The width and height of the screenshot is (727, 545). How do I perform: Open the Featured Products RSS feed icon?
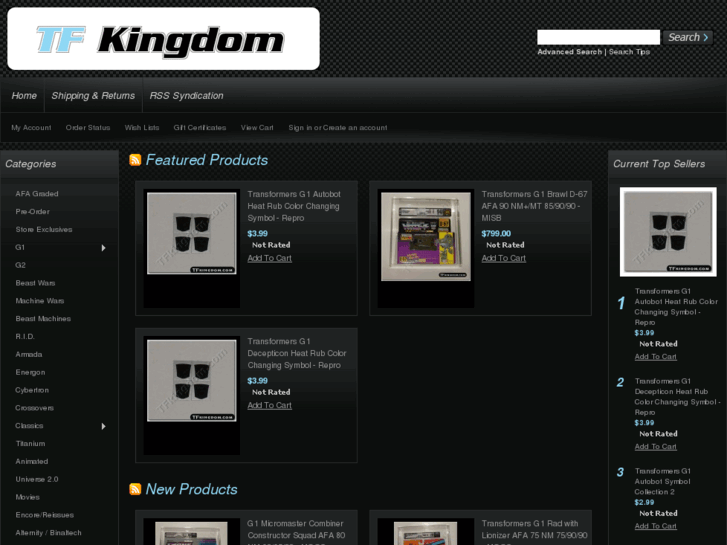(135, 160)
